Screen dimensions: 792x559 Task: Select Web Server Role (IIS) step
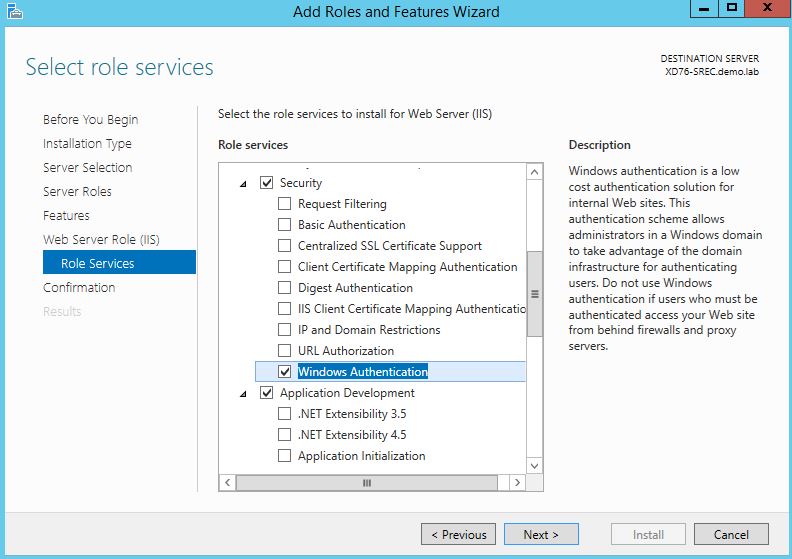[x=101, y=239]
